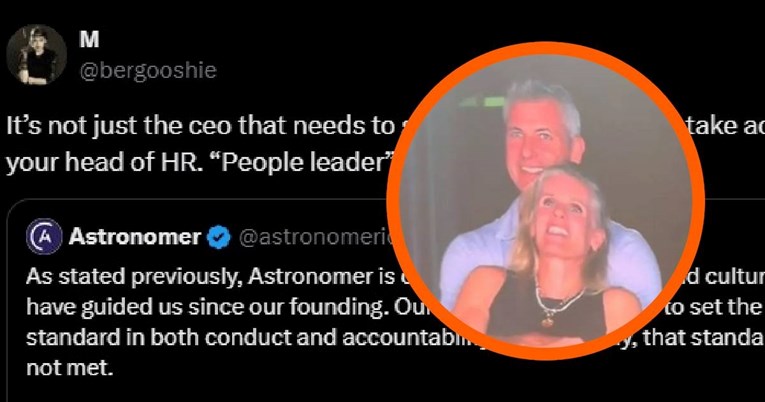Viewport: 765px width, 402px height.
Task: Open the circular inset photo
Action: click(545, 201)
